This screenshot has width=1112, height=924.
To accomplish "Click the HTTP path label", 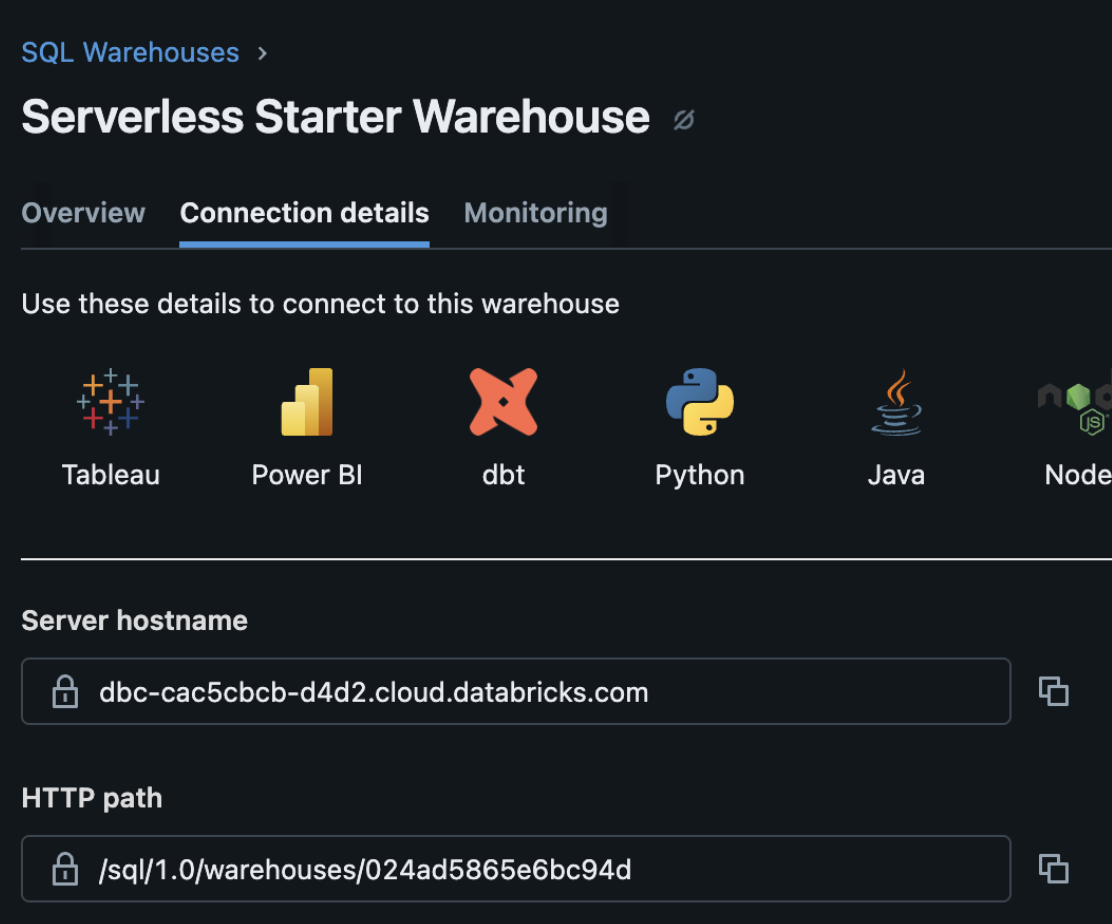I will pyautogui.click(x=91, y=798).
